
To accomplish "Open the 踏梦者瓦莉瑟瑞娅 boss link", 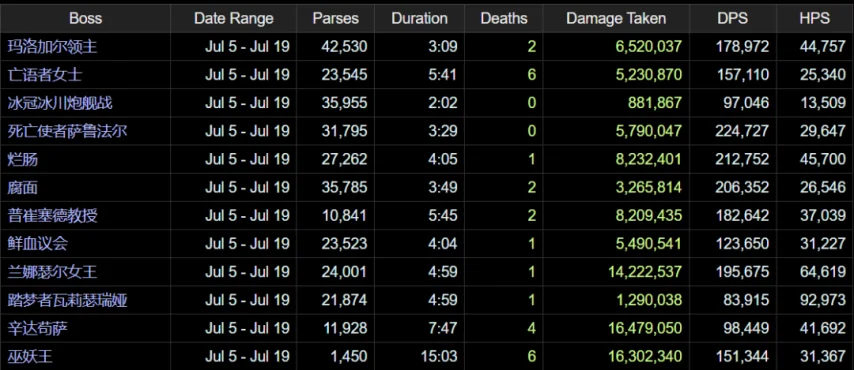I will pos(68,300).
